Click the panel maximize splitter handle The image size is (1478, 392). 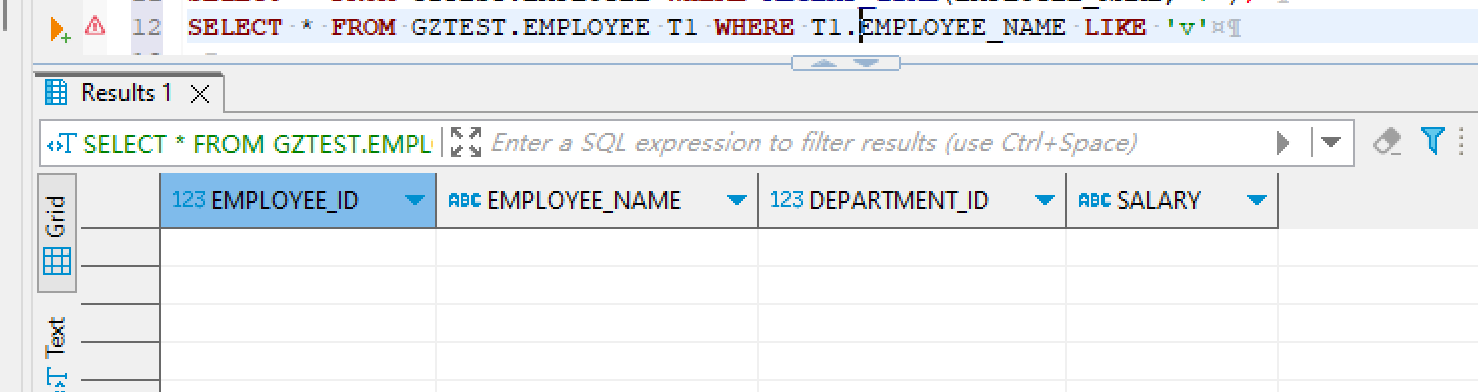845,63
